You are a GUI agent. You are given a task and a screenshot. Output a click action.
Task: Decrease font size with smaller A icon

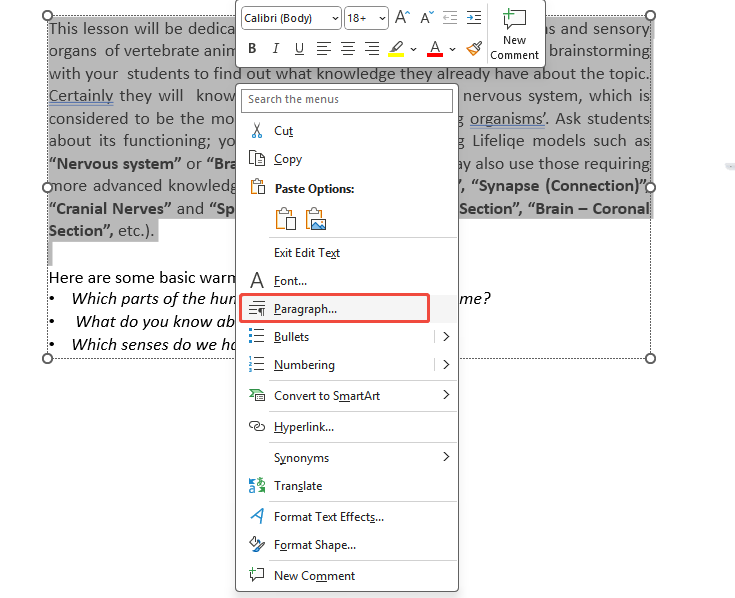(427, 18)
